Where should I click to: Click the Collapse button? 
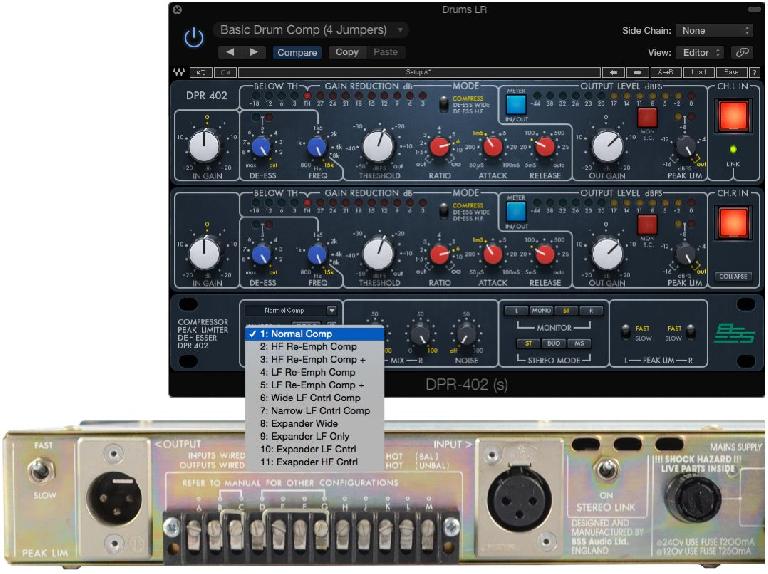733,276
